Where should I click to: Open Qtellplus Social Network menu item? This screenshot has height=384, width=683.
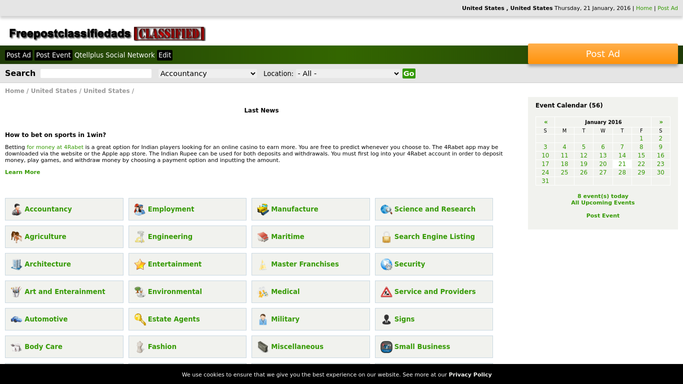click(114, 55)
